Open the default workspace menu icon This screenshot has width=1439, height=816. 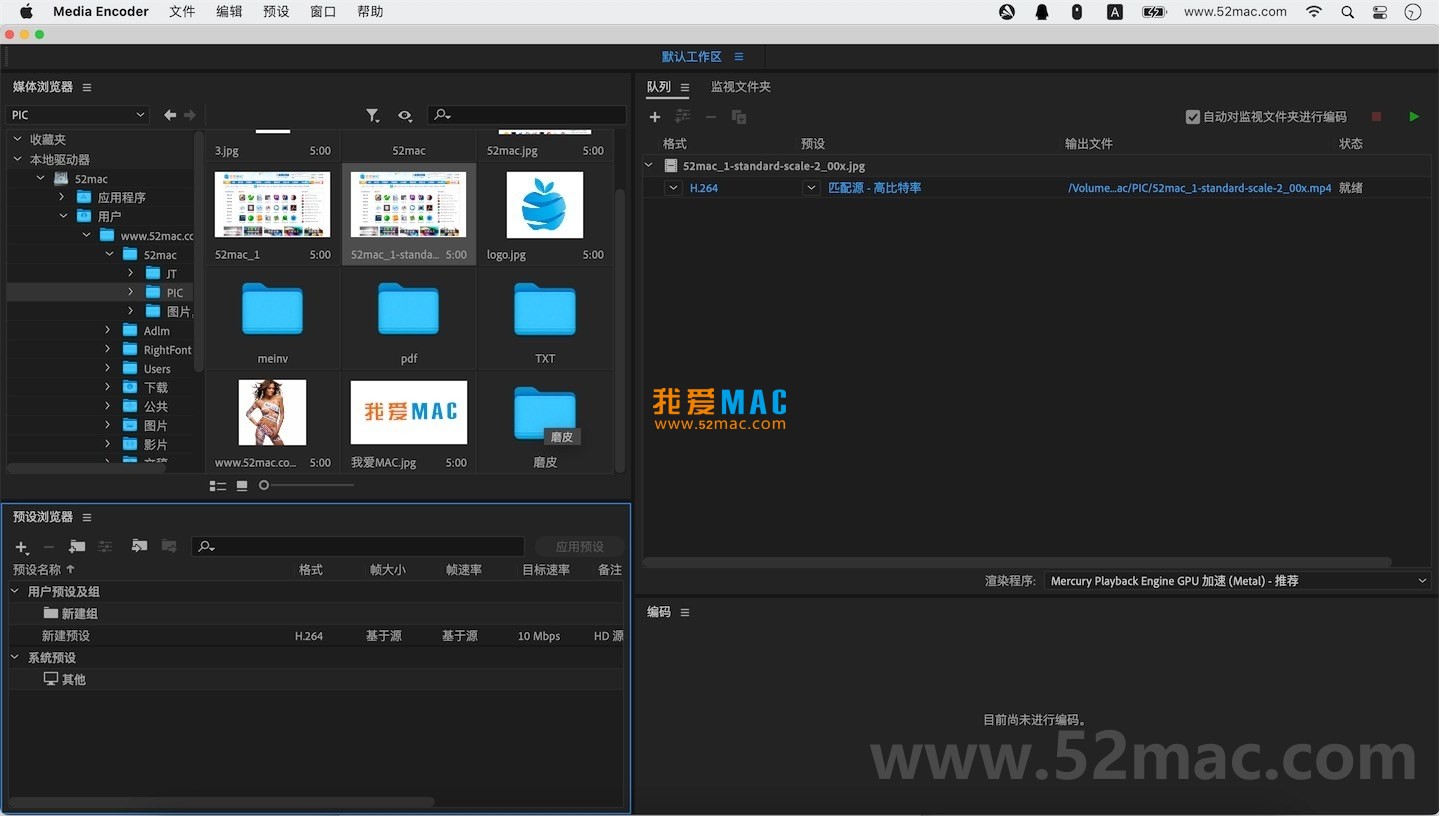739,57
